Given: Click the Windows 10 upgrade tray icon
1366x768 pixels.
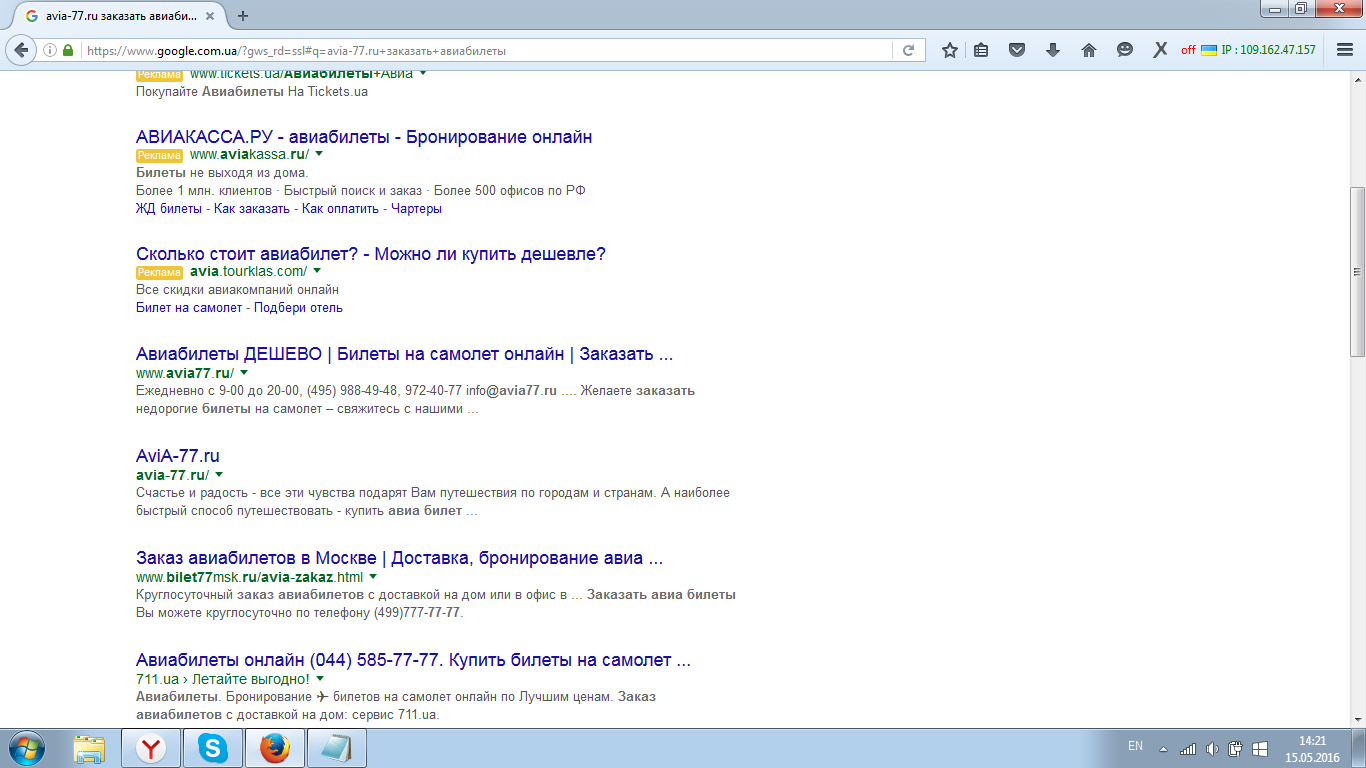Looking at the screenshot, I should tap(1260, 748).
